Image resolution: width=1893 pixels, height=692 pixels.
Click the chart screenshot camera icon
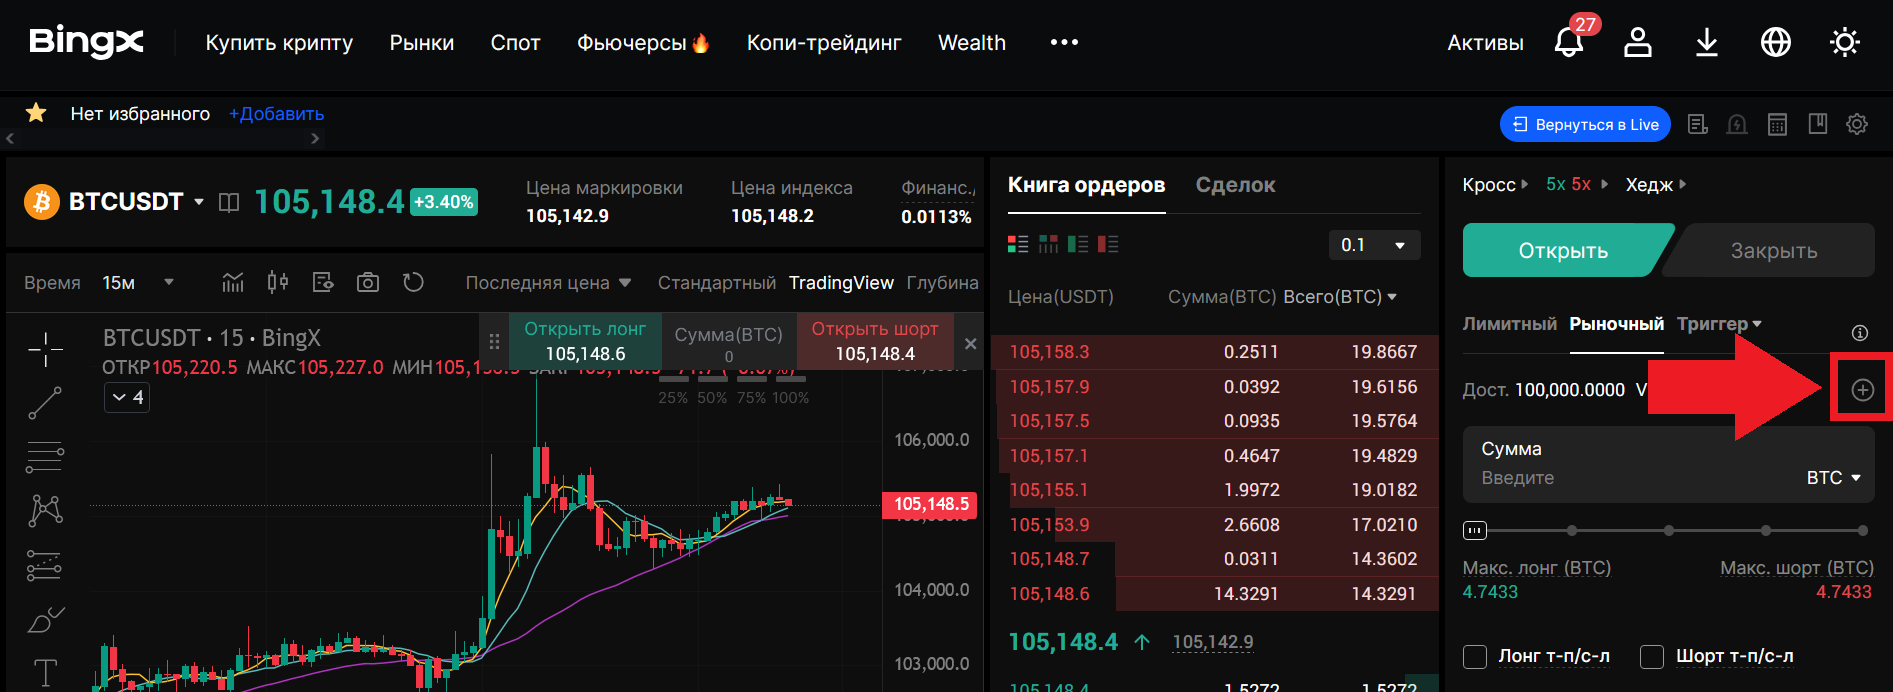click(x=368, y=283)
